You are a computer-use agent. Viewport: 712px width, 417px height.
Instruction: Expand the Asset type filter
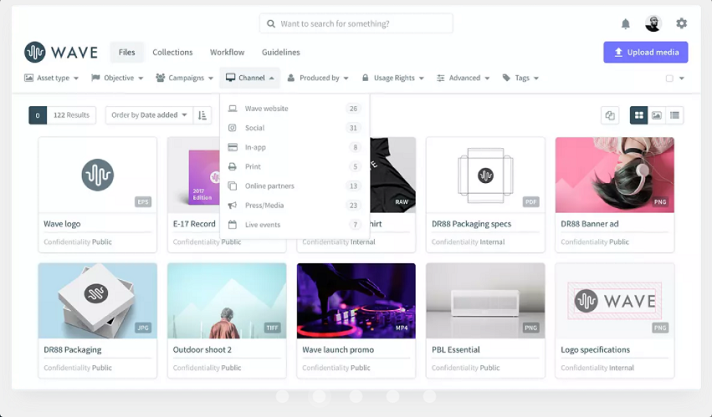pos(52,78)
